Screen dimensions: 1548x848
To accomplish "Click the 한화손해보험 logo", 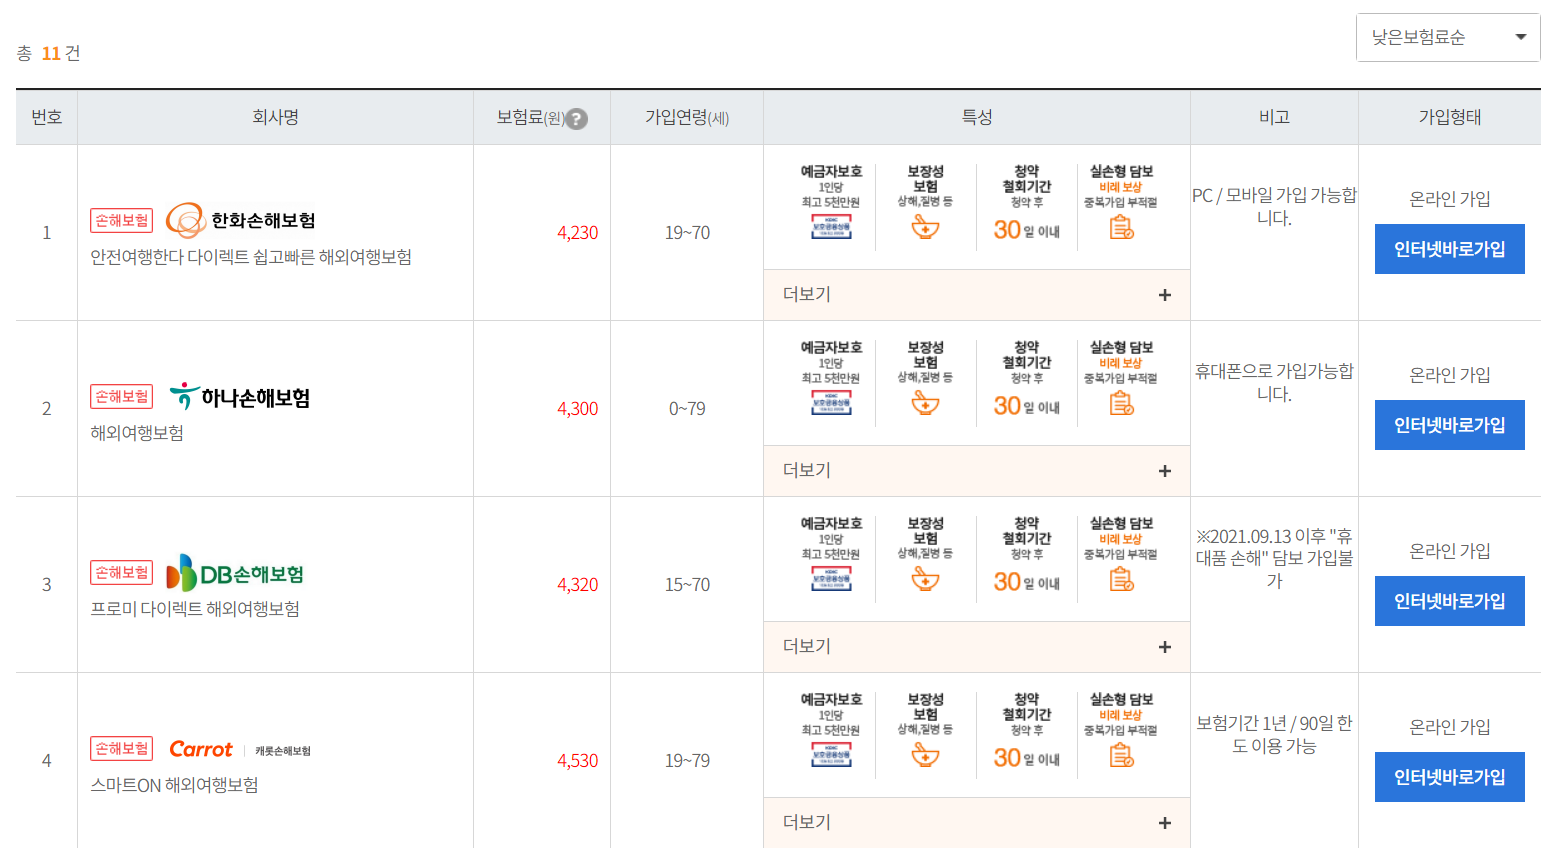I will tap(240, 220).
